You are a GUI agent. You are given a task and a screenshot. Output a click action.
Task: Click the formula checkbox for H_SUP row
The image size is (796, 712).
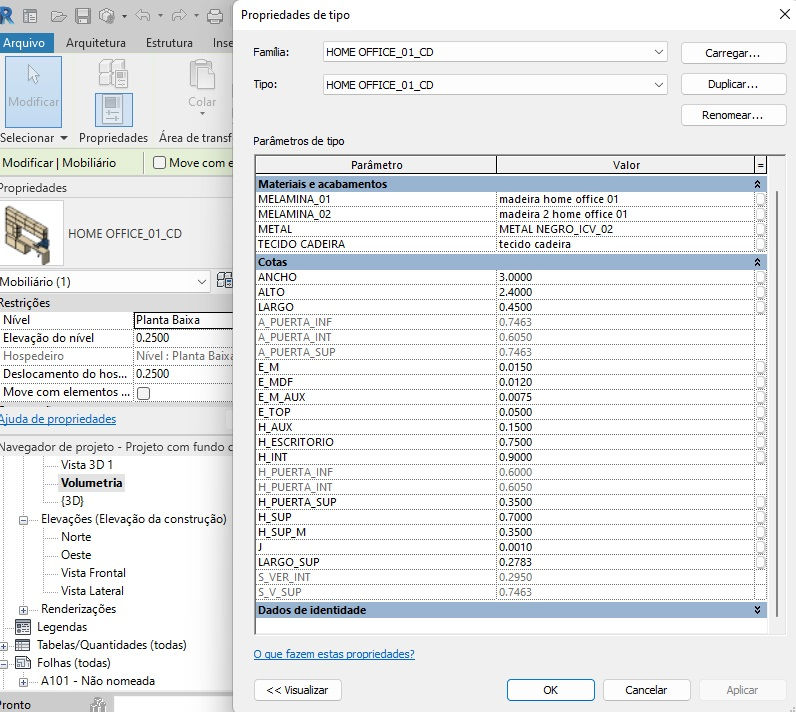click(760, 517)
